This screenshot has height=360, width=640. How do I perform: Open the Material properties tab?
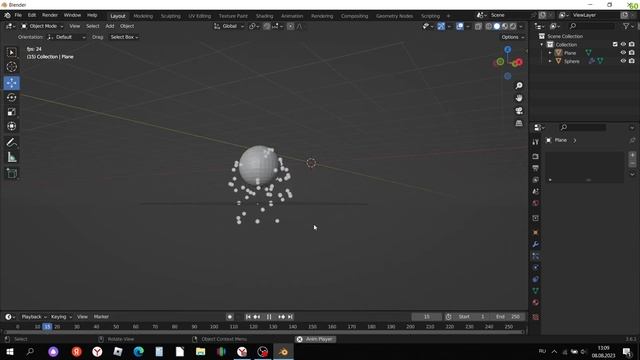coord(536,302)
